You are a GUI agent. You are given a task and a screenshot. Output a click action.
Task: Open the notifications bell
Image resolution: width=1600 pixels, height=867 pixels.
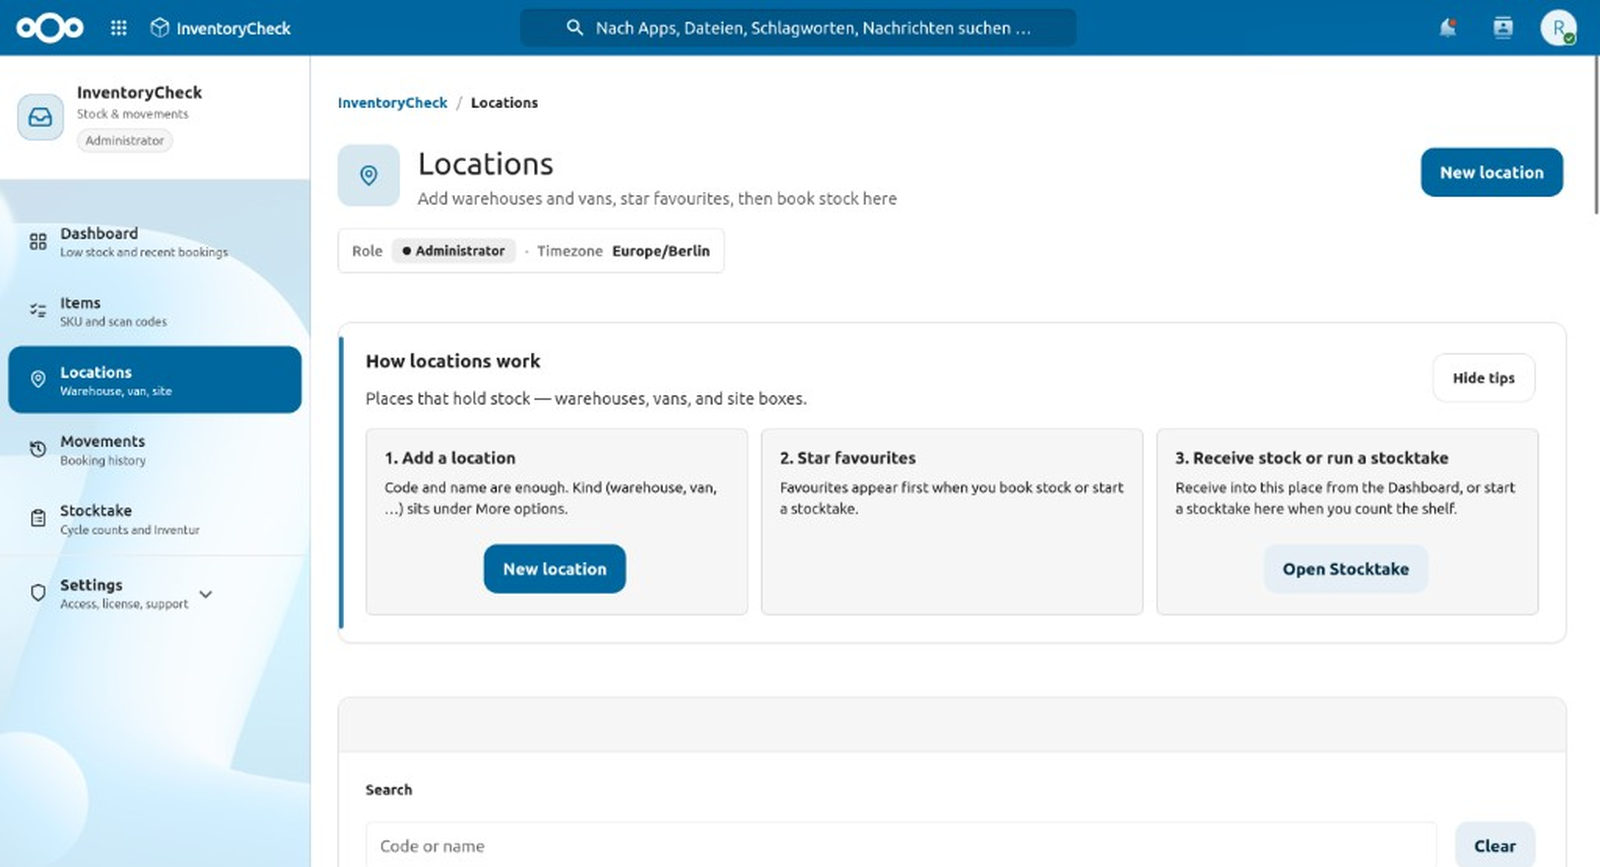pos(1447,28)
